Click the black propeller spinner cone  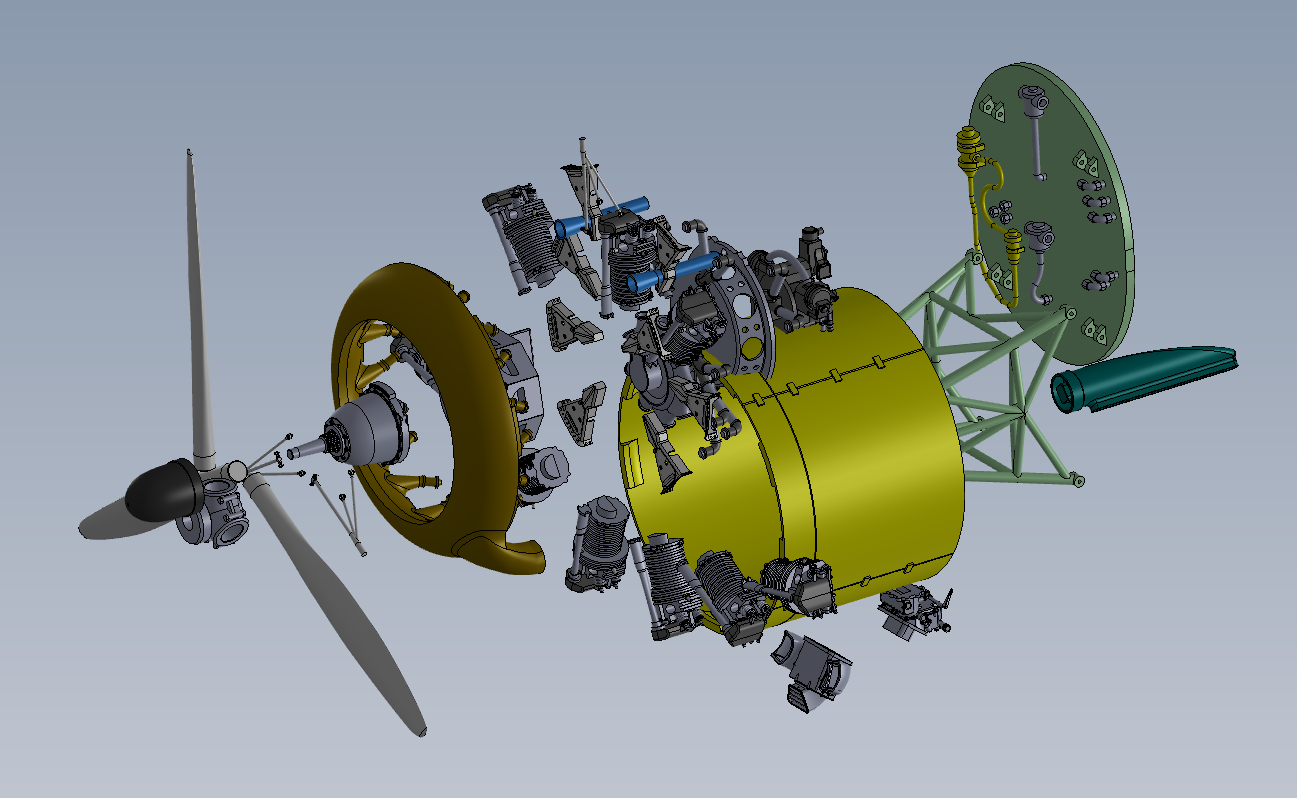tap(156, 492)
